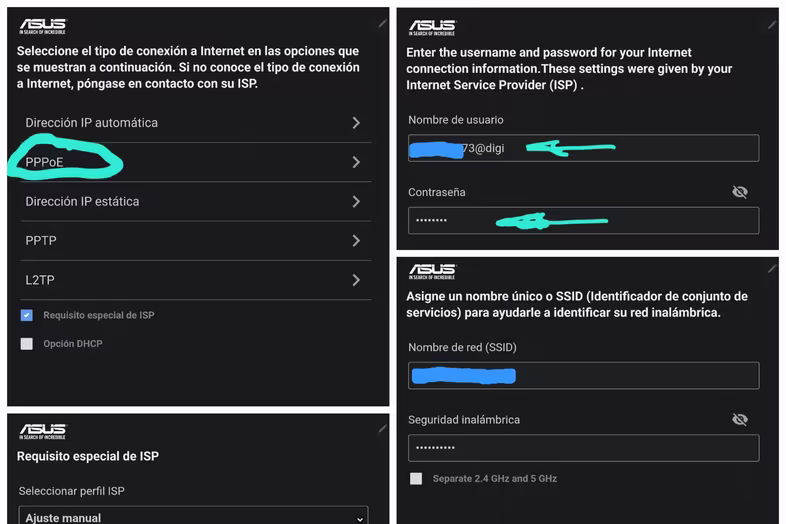This screenshot has height=524, width=786.
Task: Select Dirección IP estática option
Action: coord(196,202)
